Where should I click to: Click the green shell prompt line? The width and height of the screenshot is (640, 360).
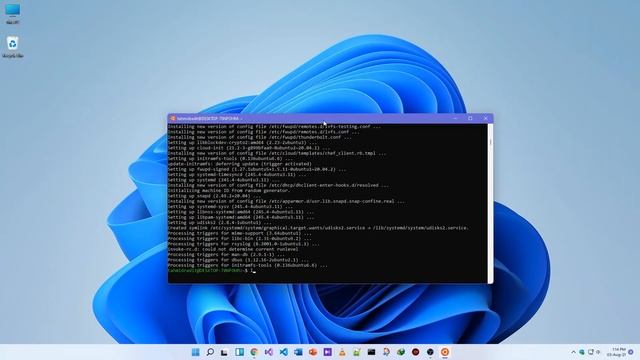point(211,271)
